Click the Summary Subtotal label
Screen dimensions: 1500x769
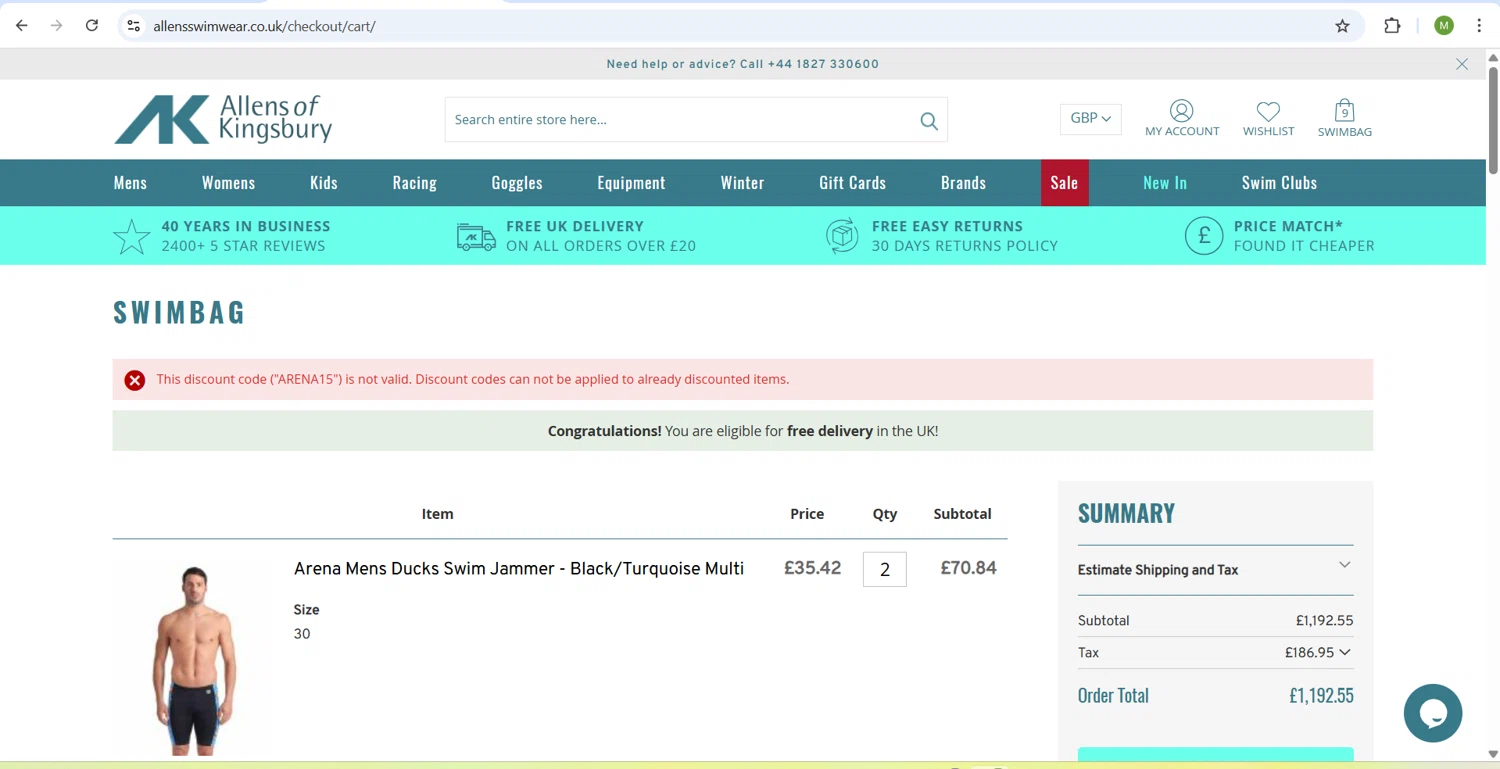tap(1103, 620)
